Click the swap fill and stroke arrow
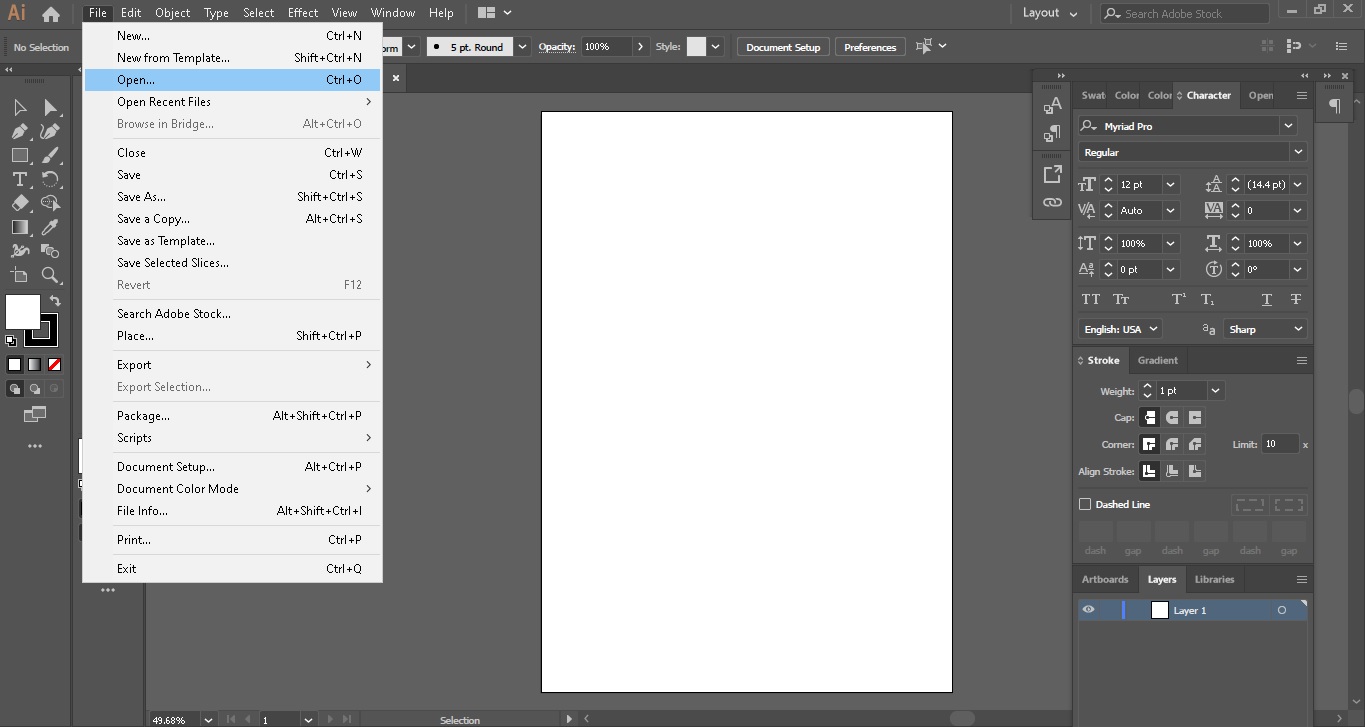Viewport: 1365px width, 727px height. point(55,300)
